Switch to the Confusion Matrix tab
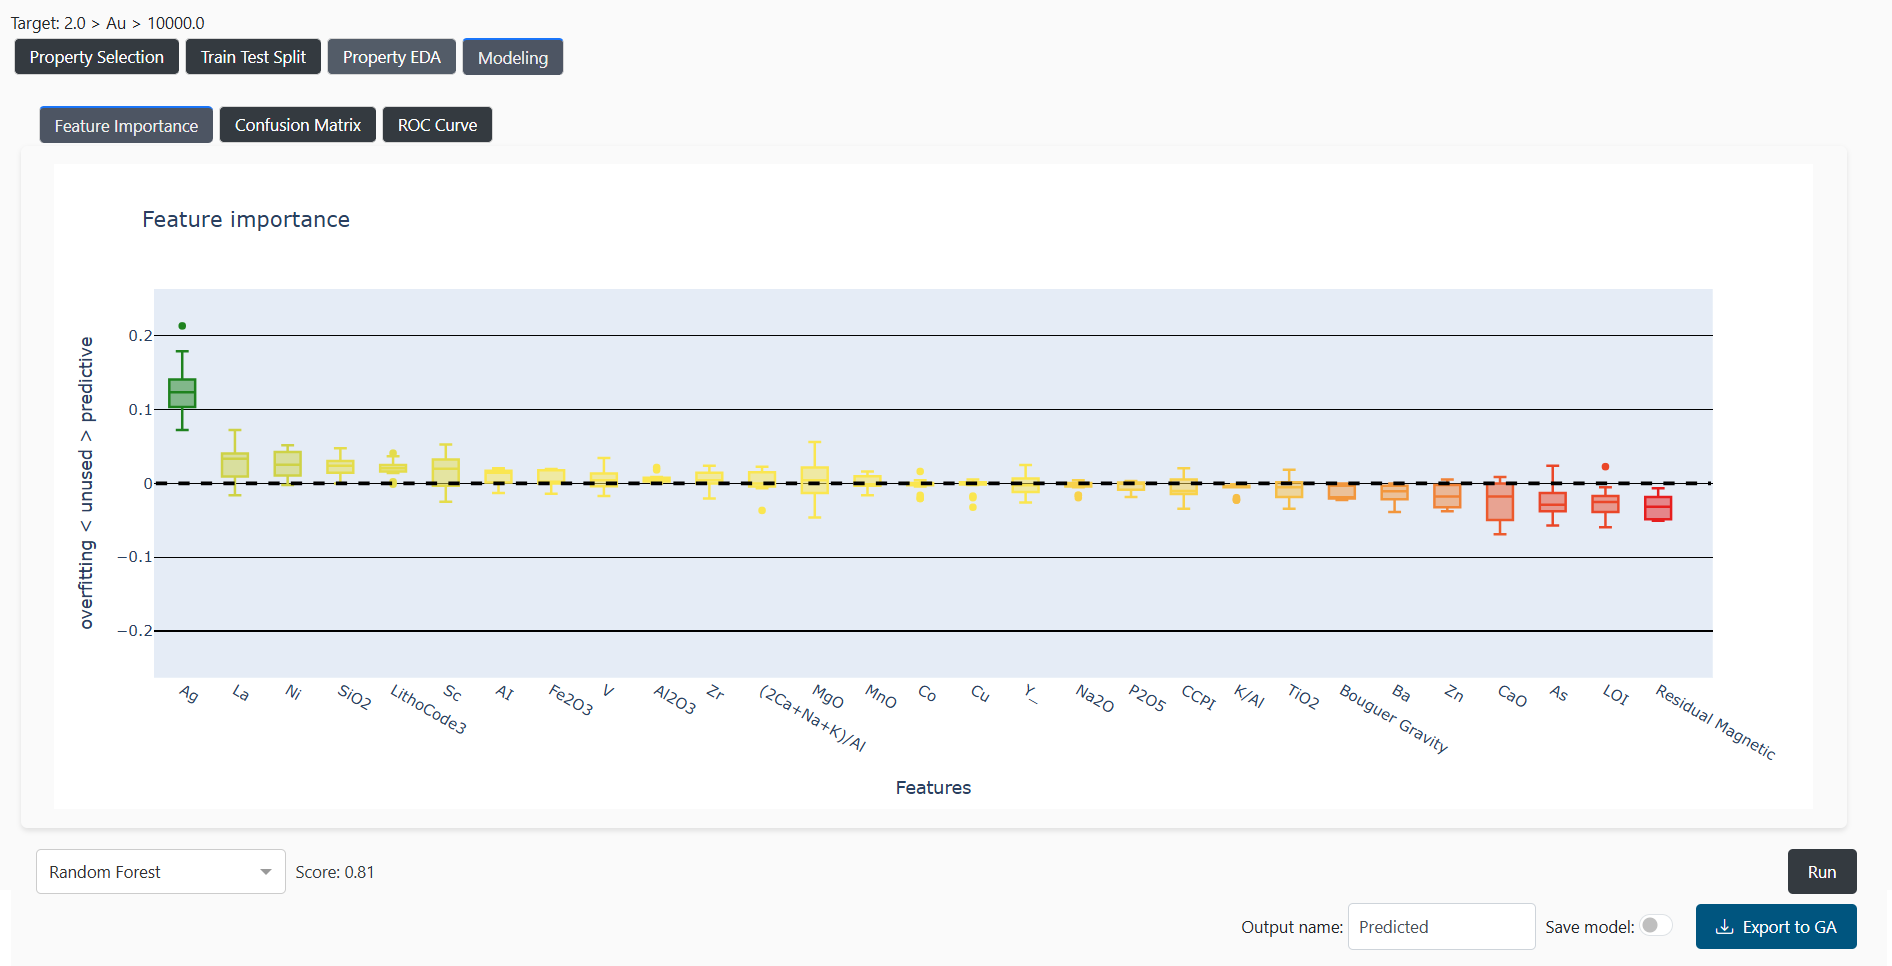 pos(298,125)
